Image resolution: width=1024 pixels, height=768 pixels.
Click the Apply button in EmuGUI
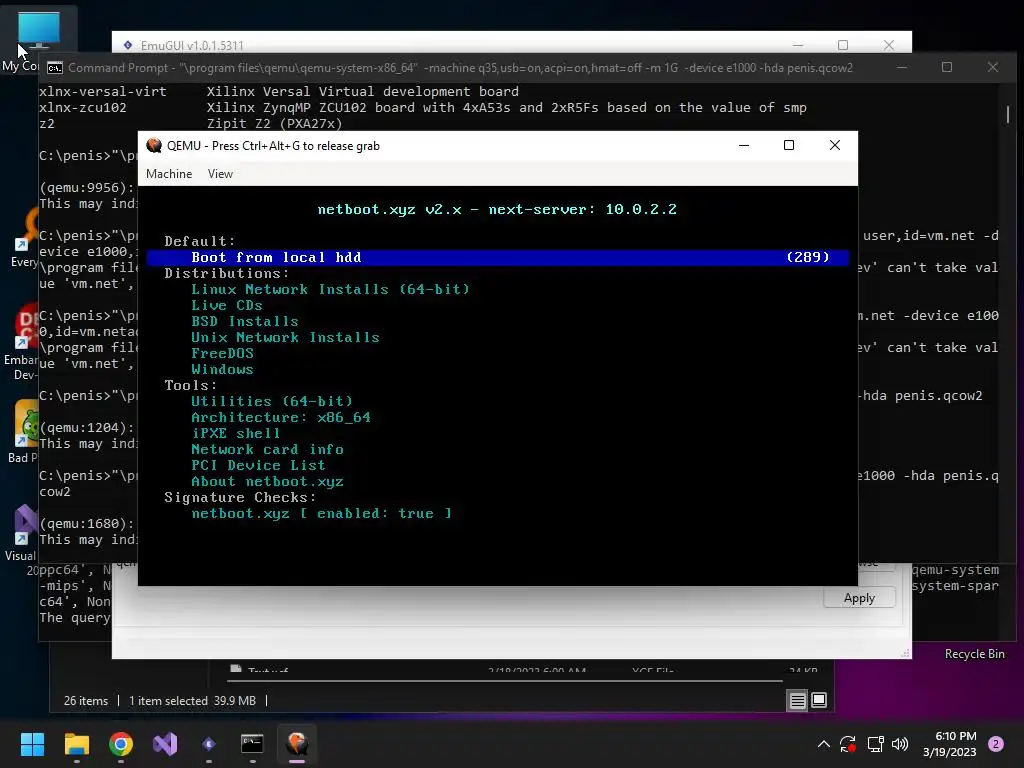pyautogui.click(x=859, y=598)
